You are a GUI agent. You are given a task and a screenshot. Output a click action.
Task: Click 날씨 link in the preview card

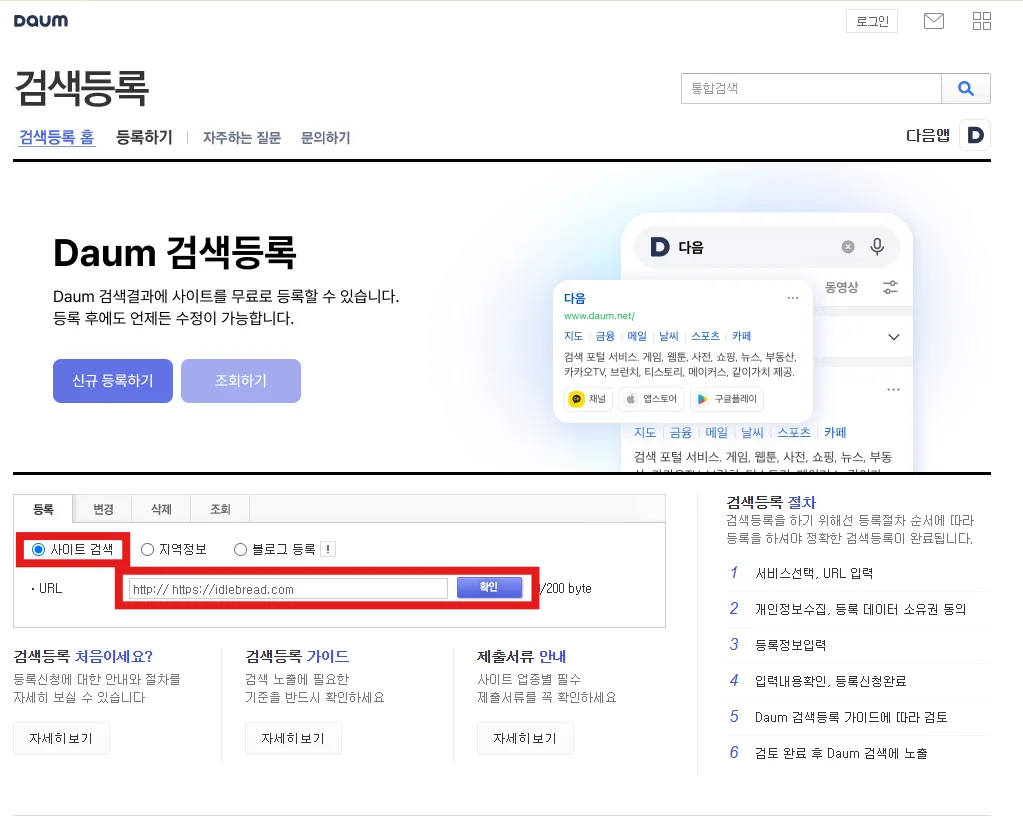click(x=669, y=336)
